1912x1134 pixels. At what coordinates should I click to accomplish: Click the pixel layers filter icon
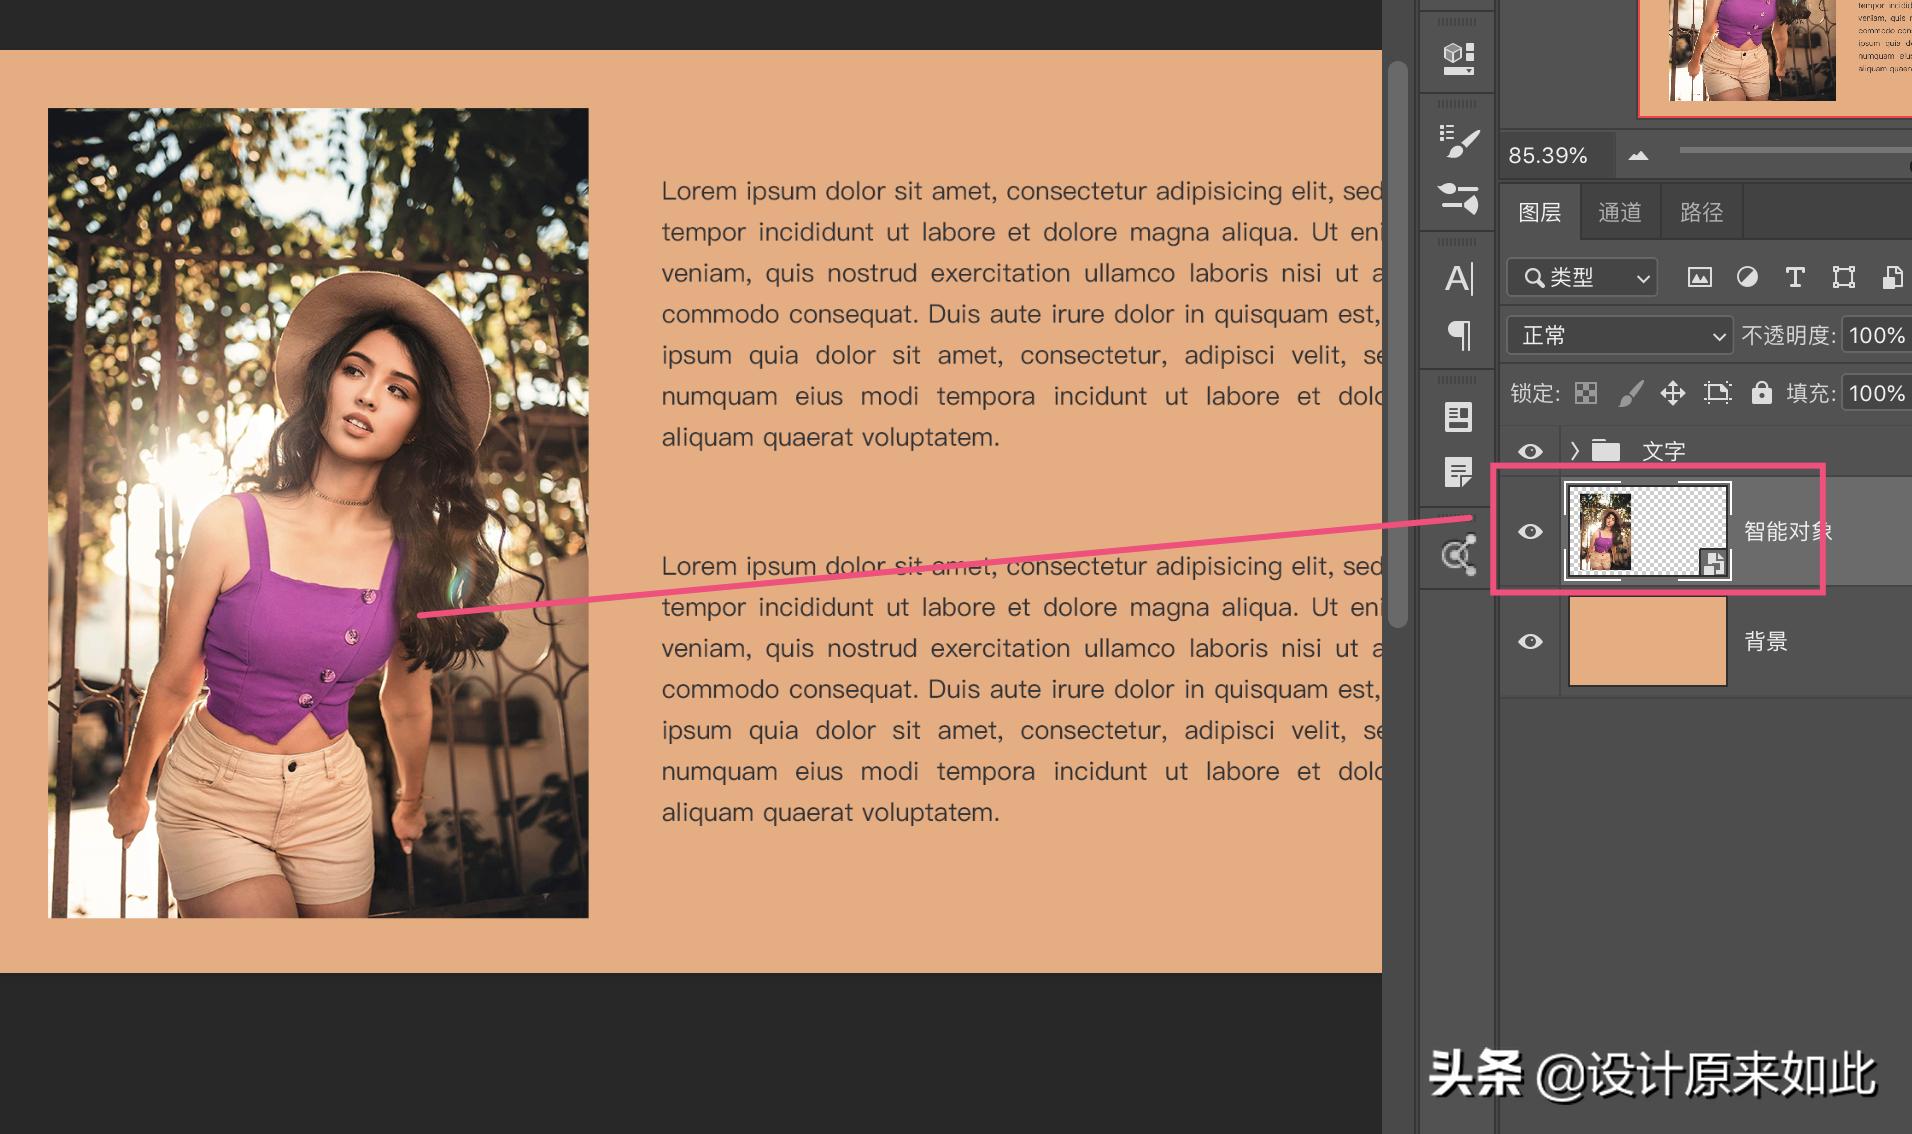click(1700, 277)
